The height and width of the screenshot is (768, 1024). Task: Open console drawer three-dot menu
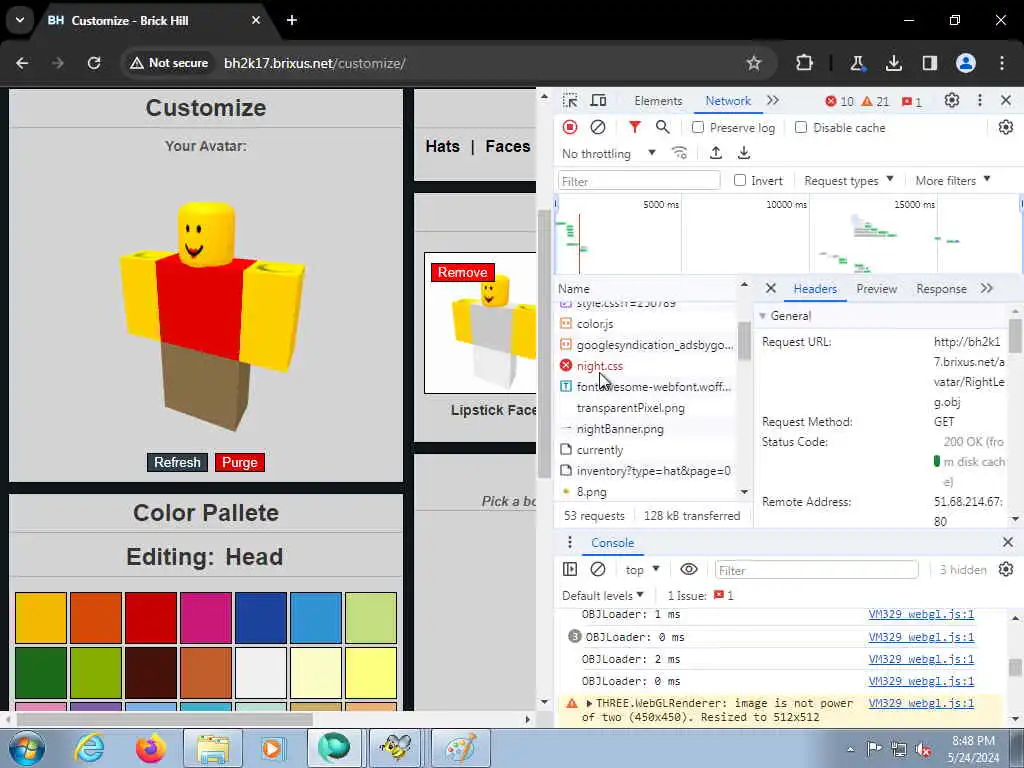pos(569,543)
